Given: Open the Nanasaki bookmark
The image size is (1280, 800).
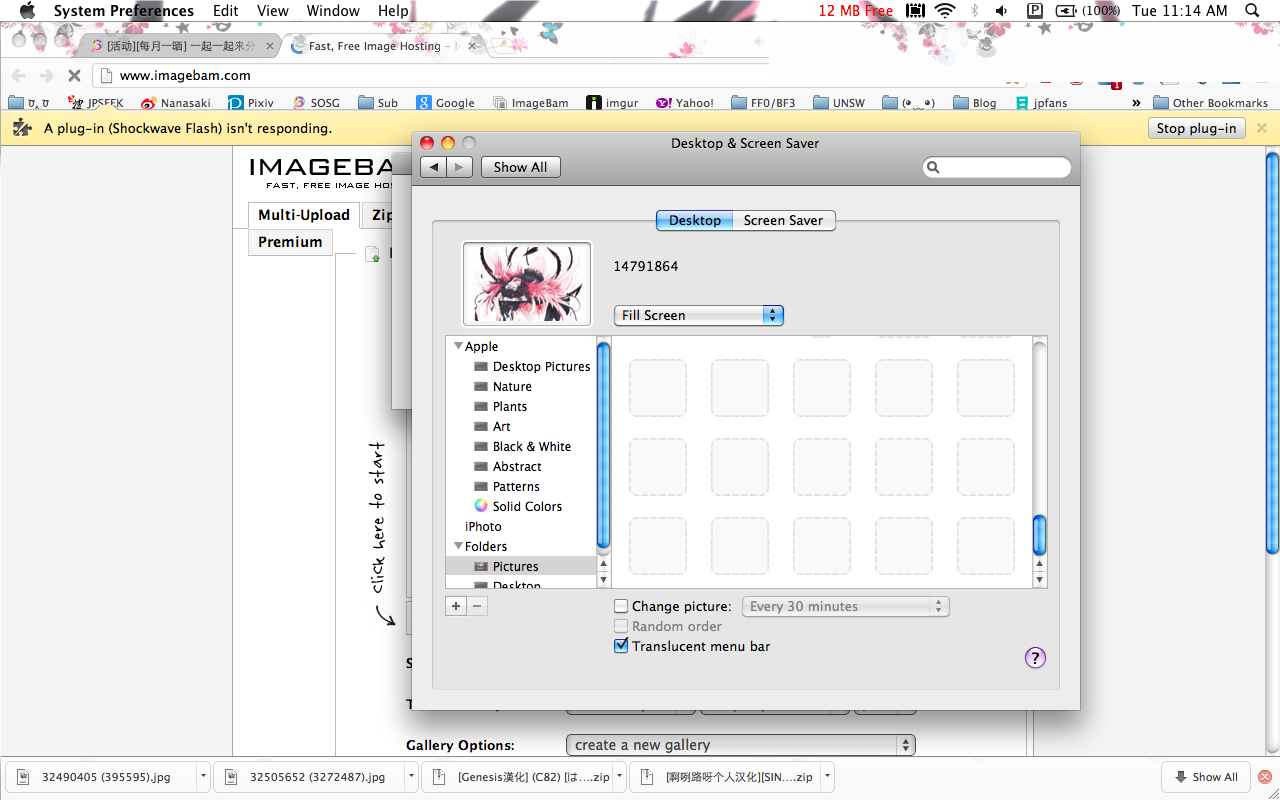Looking at the screenshot, I should click(176, 103).
